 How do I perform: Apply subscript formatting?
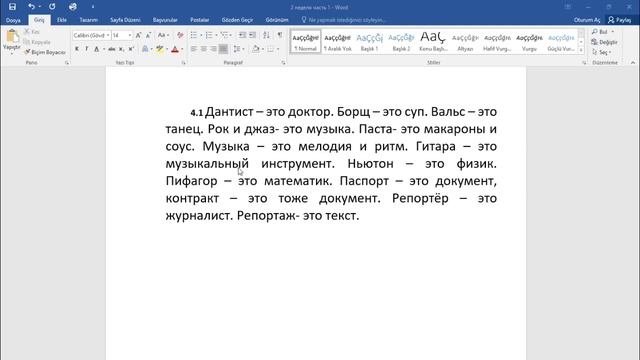click(x=121, y=49)
